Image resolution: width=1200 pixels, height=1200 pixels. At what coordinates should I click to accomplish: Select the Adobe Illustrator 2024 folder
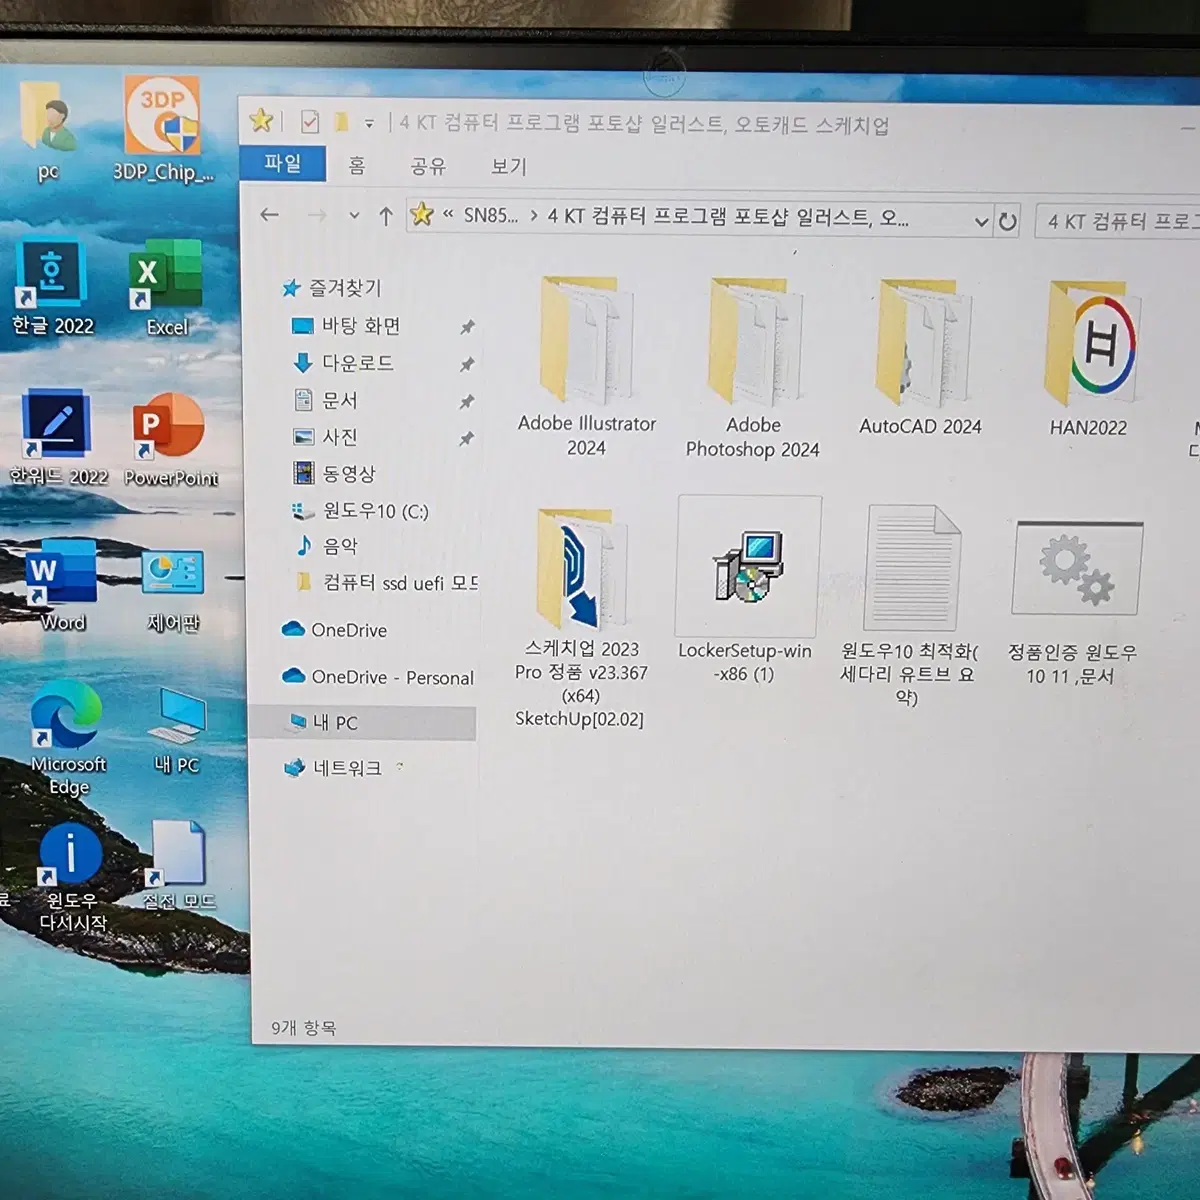point(587,368)
